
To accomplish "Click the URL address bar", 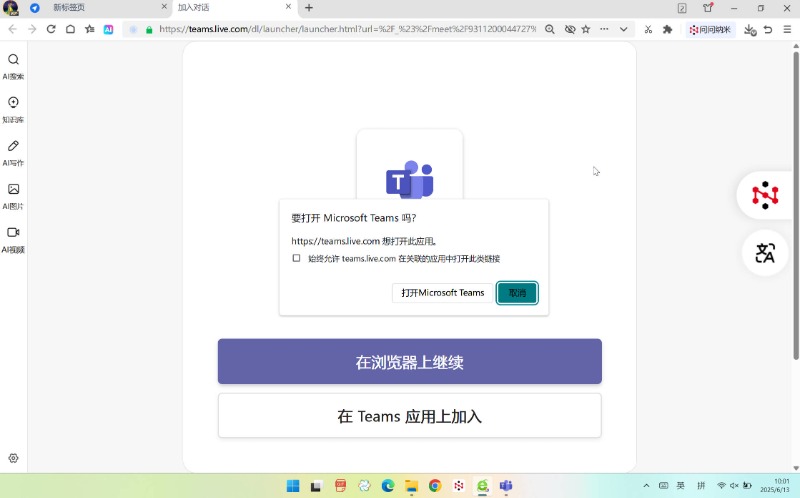I will click(340, 30).
